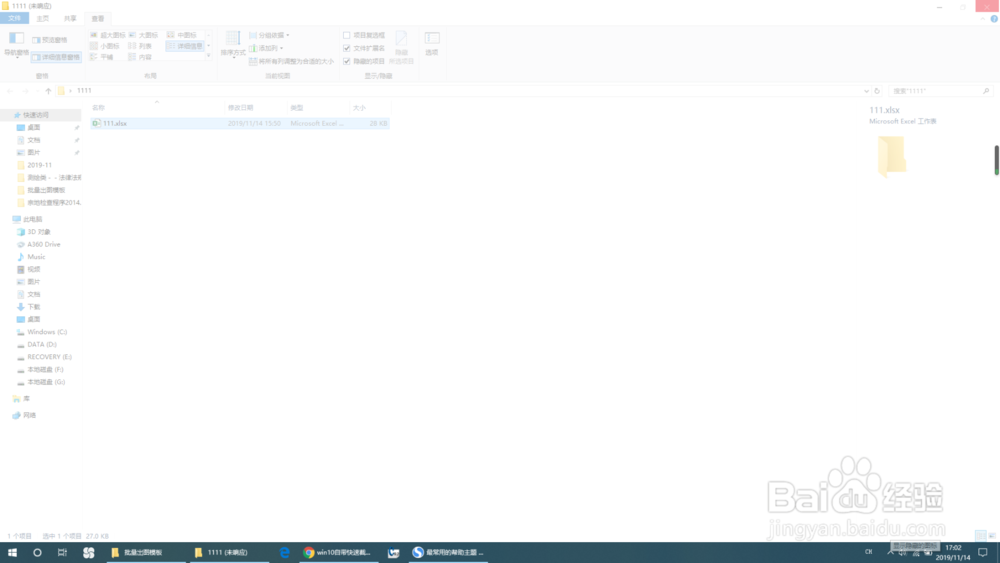Click 隐藏所选项目 hide selected items
The image size is (1000, 563).
coord(401,47)
